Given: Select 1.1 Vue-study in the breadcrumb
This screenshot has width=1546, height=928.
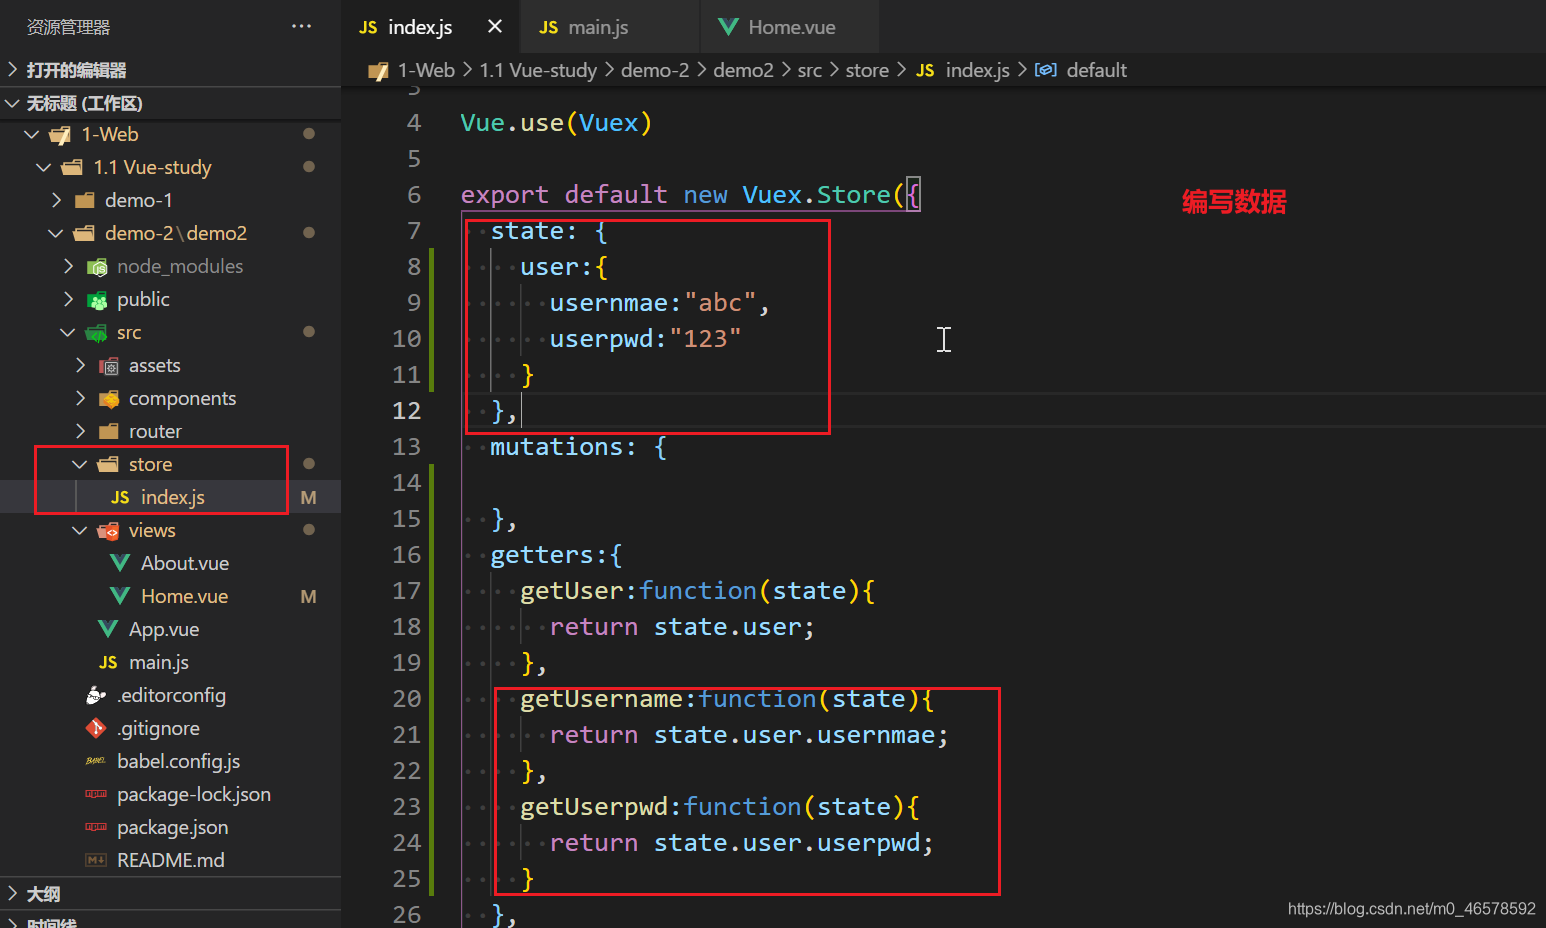Looking at the screenshot, I should [538, 70].
